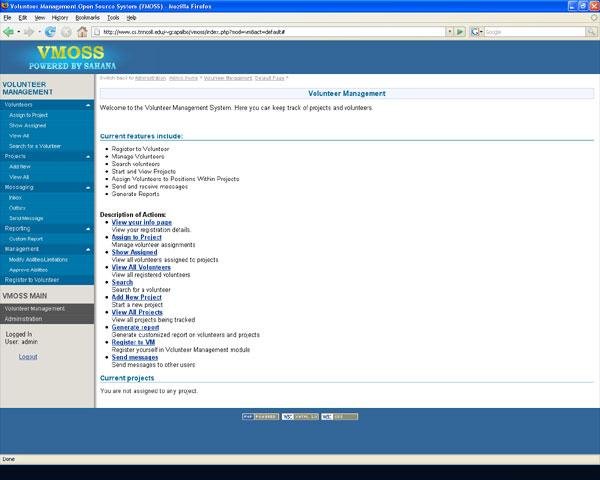Open the Forward history dropdown arrow

point(39,32)
